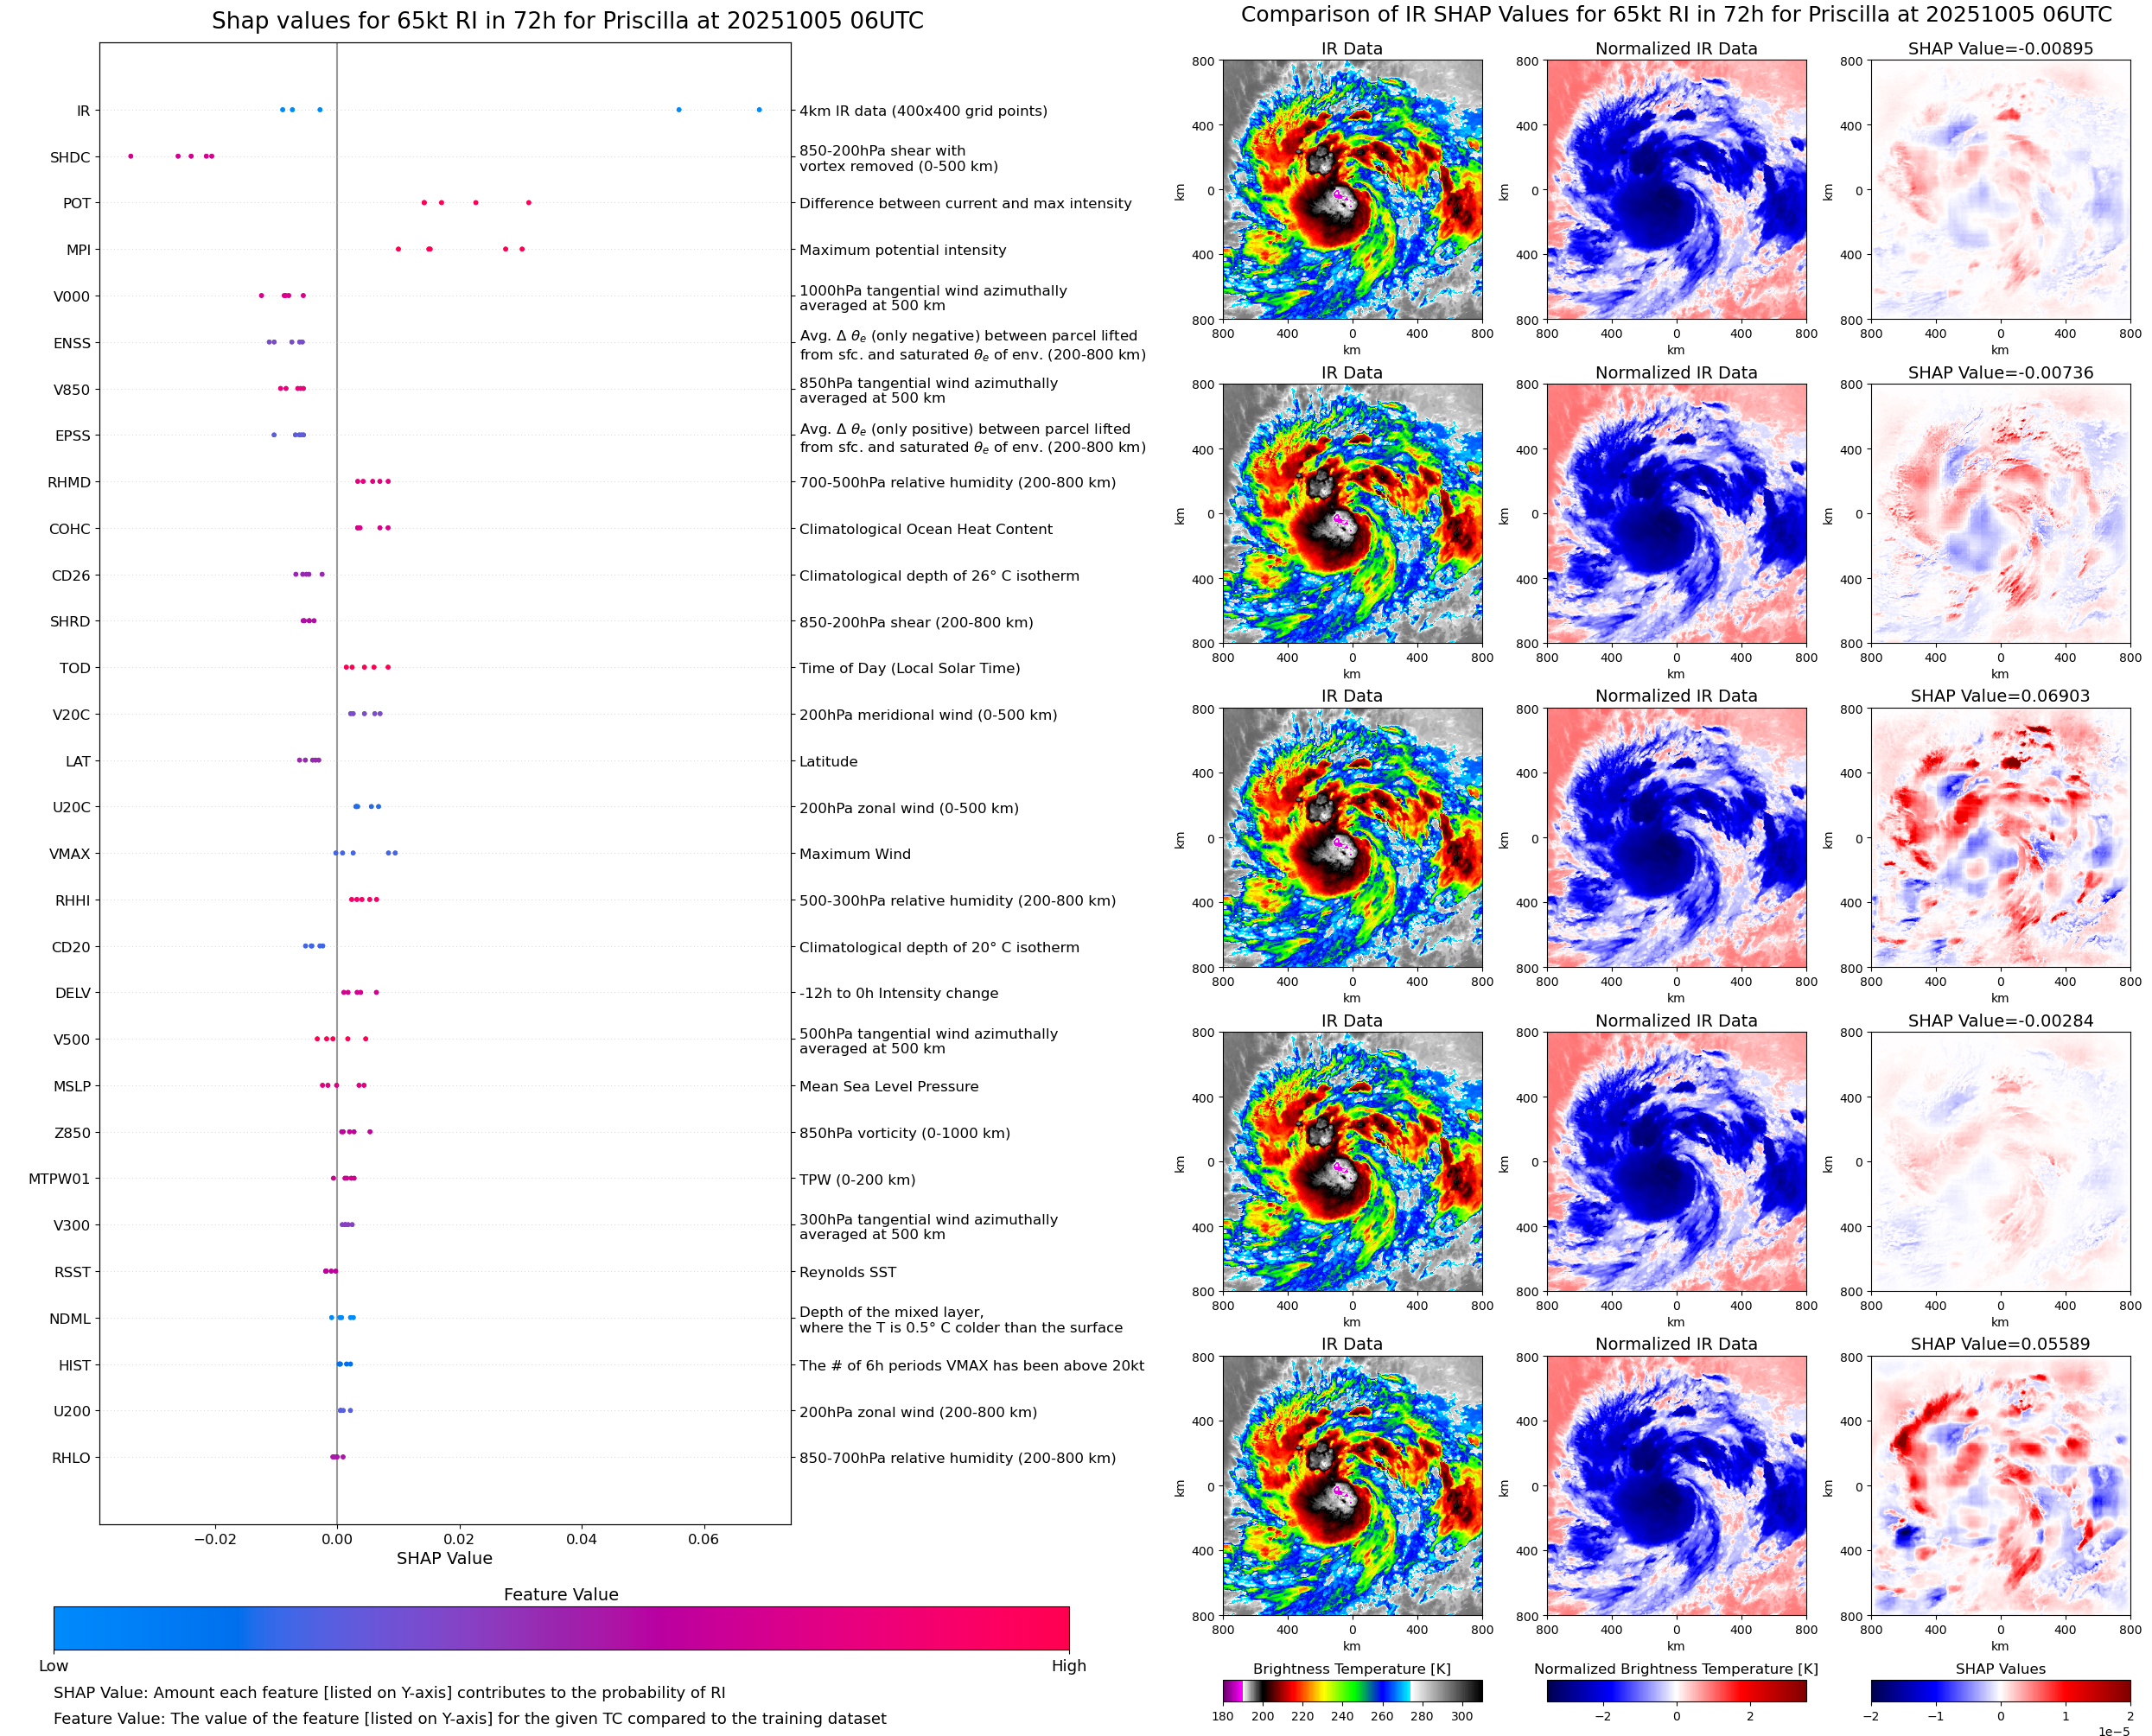Click the 'Reynolds SST' description text
The image size is (2152, 1736).
[x=847, y=1272]
